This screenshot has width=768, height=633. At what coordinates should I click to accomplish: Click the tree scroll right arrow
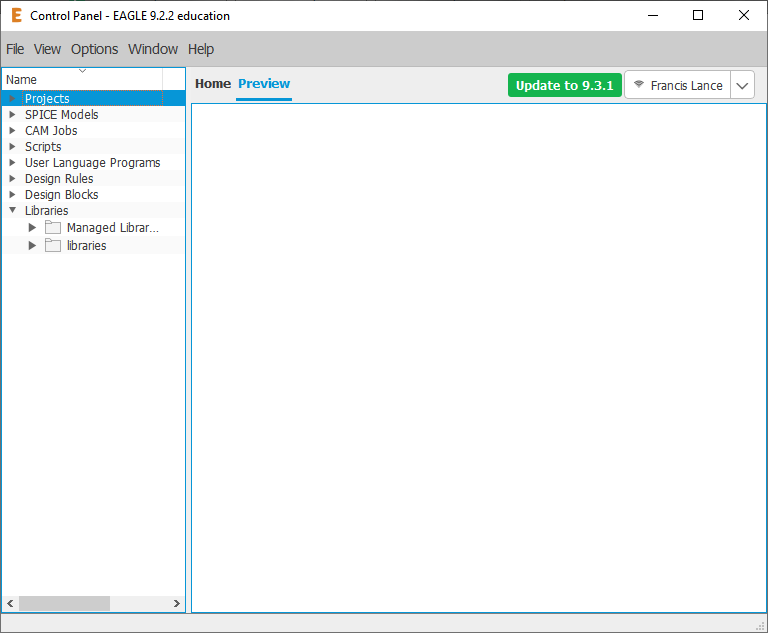tap(177, 603)
